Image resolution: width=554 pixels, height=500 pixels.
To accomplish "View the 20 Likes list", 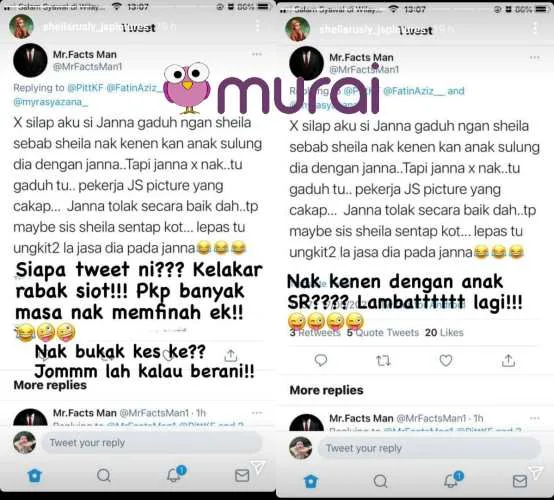I will click(444, 333).
